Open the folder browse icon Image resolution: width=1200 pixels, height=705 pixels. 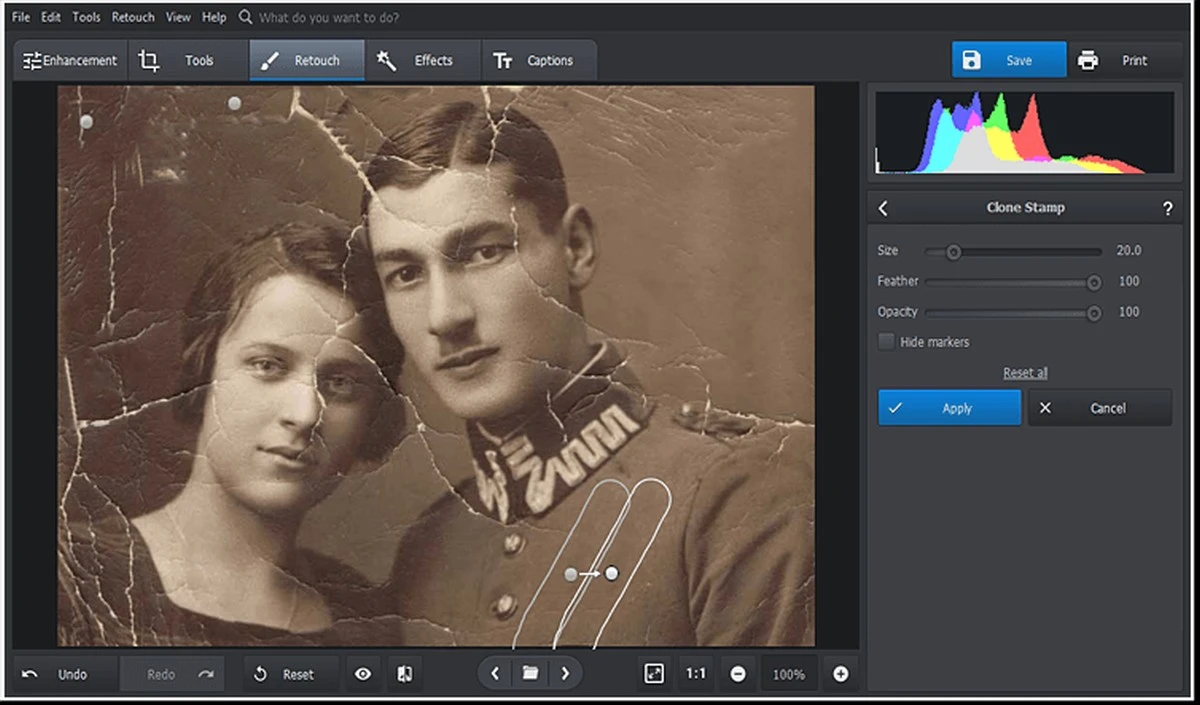(x=530, y=674)
